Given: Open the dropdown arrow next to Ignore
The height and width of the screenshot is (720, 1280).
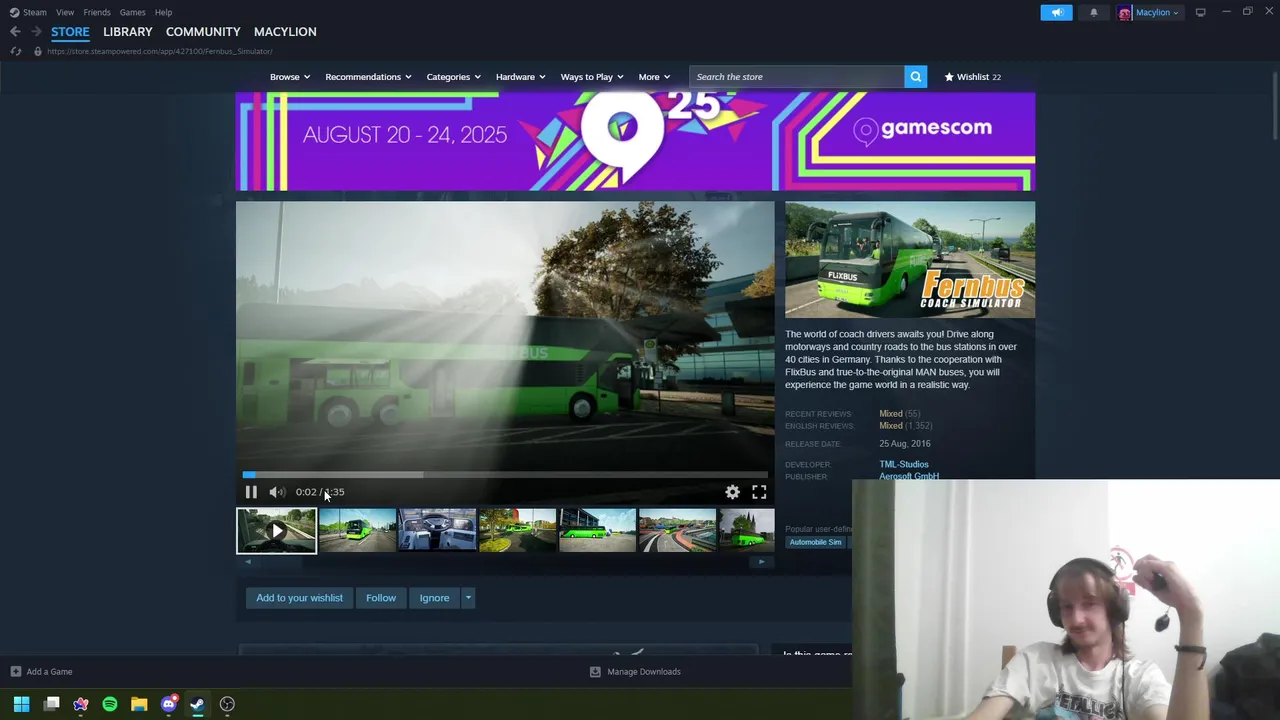Looking at the screenshot, I should click(468, 598).
